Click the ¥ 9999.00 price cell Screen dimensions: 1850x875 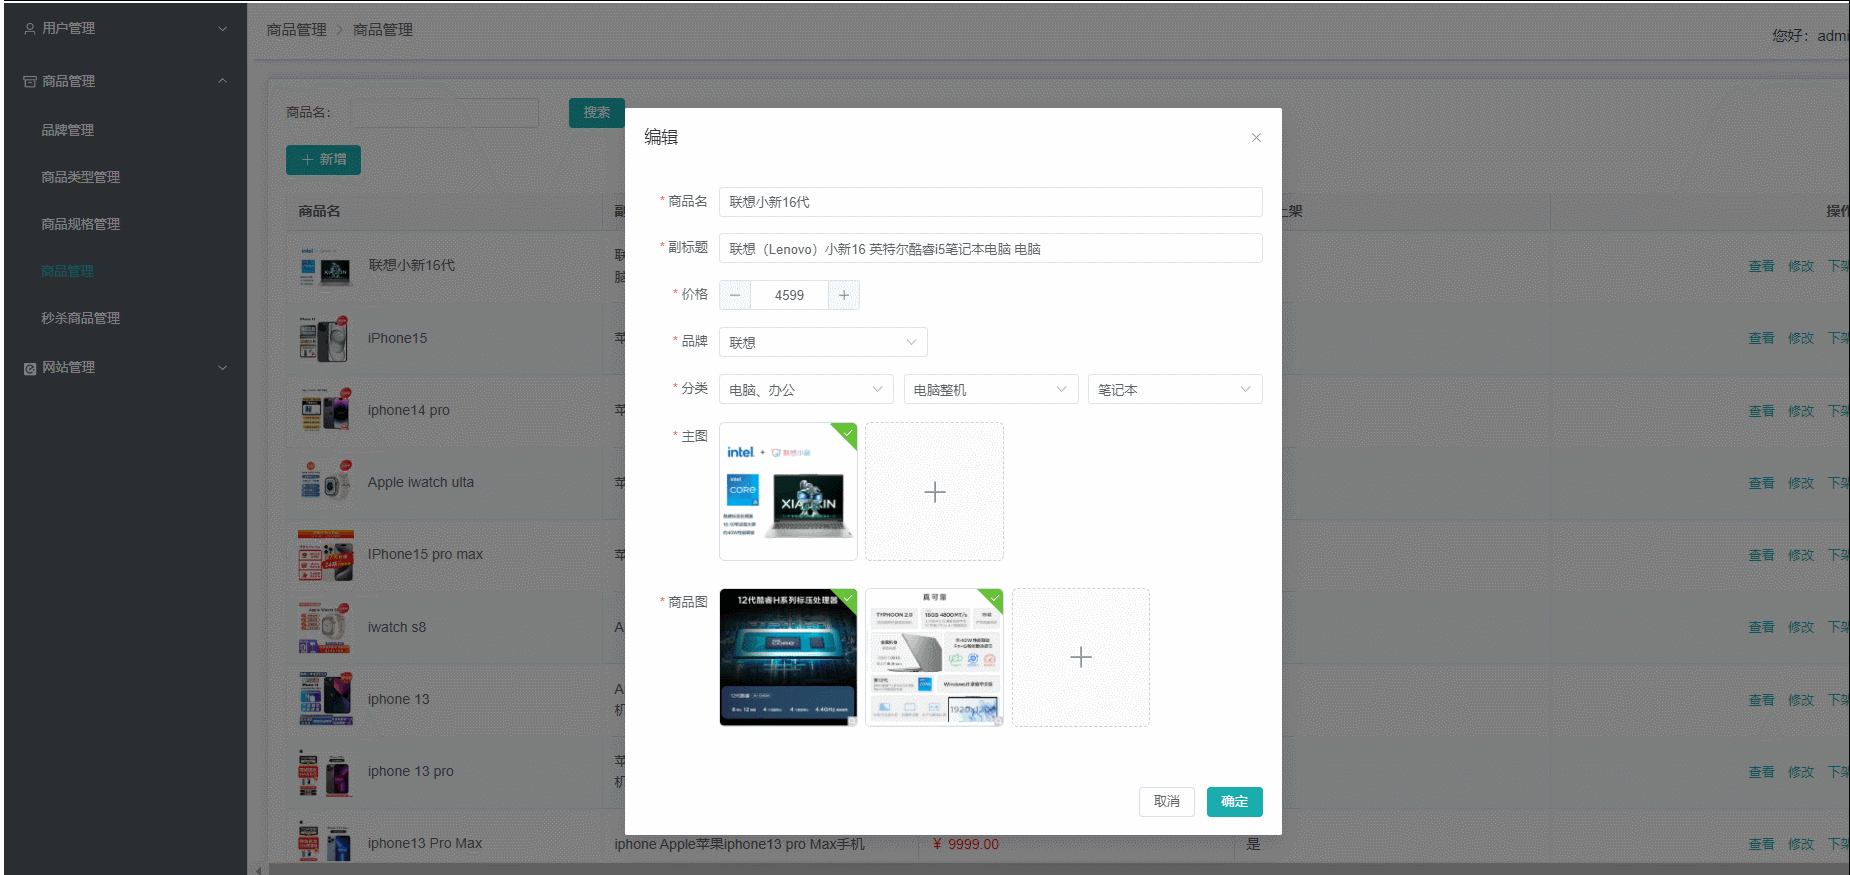click(966, 844)
